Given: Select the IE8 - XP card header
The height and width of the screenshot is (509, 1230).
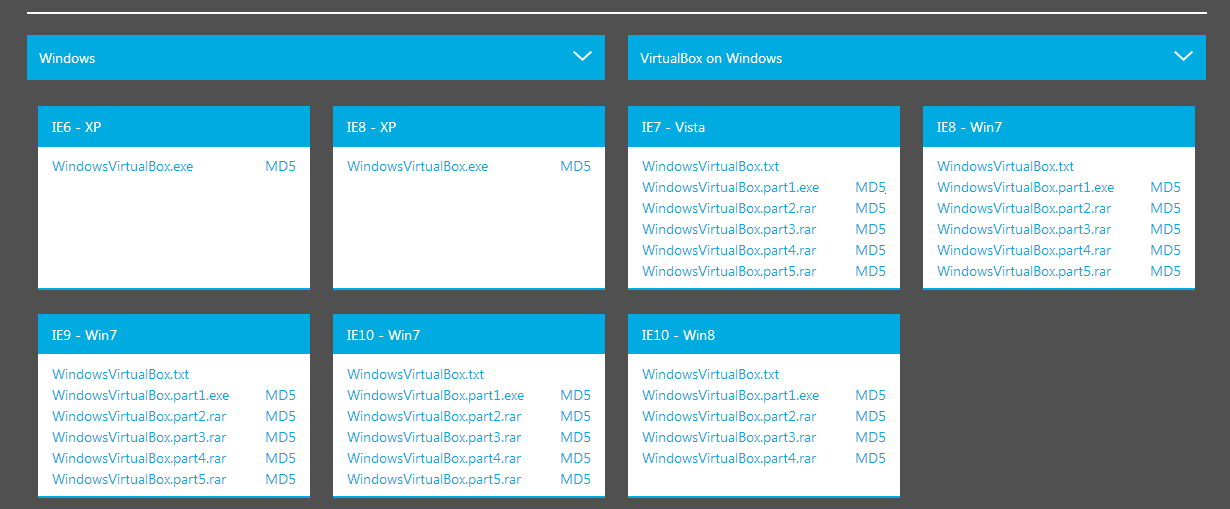Looking at the screenshot, I should pos(469,127).
